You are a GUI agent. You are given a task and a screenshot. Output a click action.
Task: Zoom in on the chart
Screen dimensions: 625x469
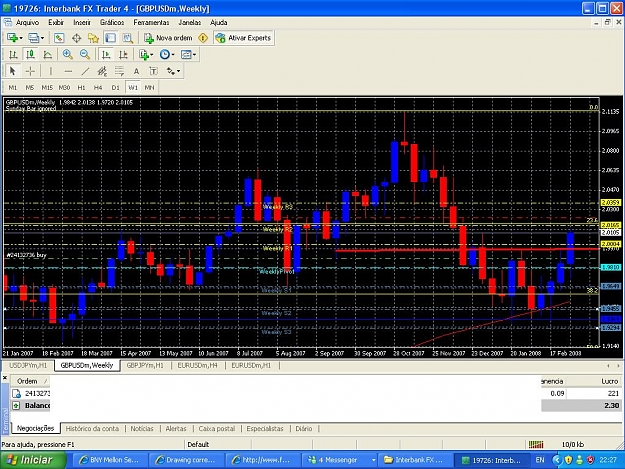pos(67,55)
